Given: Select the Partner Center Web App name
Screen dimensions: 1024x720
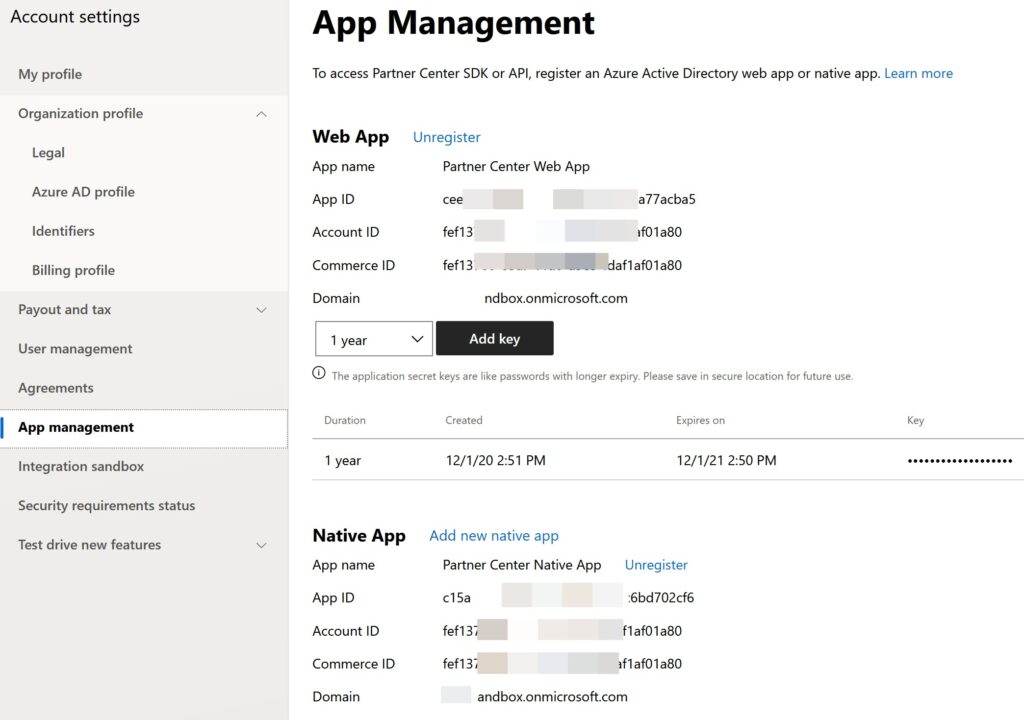Looking at the screenshot, I should (516, 167).
